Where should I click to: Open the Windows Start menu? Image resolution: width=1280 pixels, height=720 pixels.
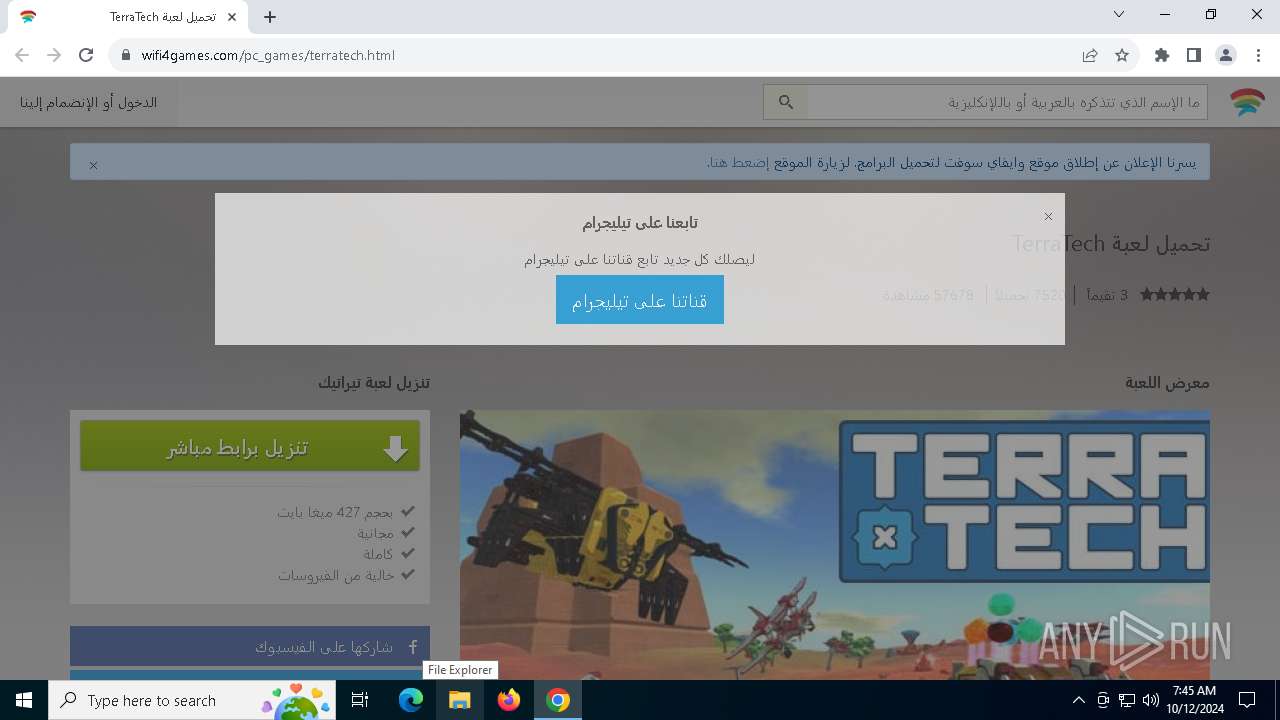[24, 700]
